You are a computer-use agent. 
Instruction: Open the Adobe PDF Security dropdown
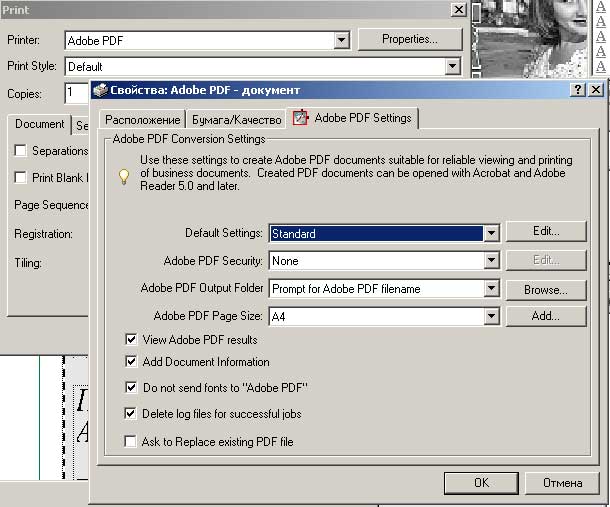(491, 260)
